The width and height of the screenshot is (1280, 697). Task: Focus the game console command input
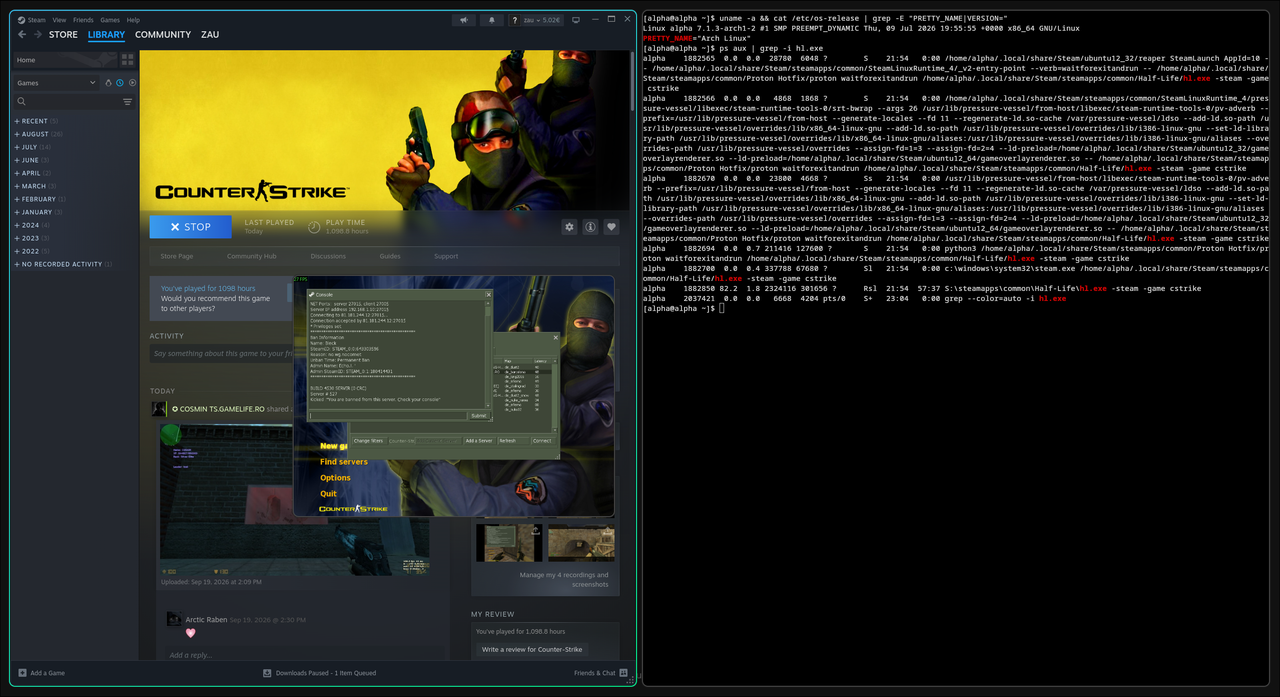[386, 415]
